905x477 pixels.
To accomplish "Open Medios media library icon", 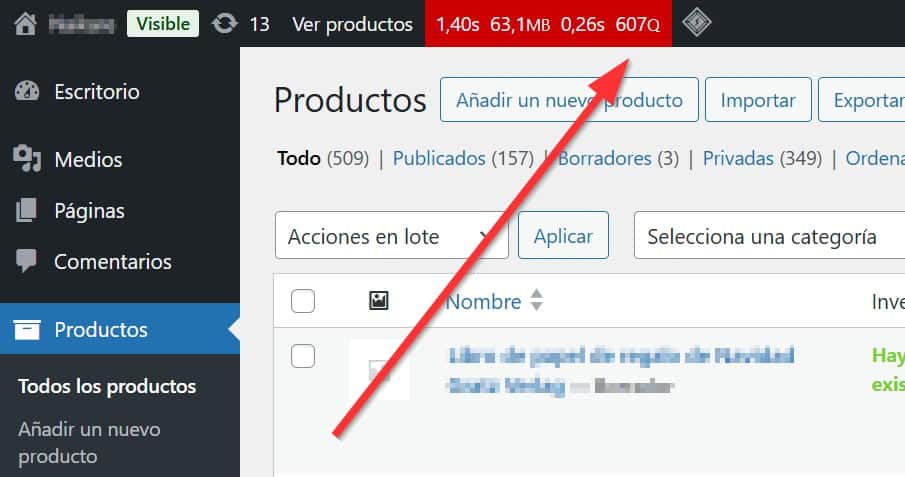I will point(27,159).
